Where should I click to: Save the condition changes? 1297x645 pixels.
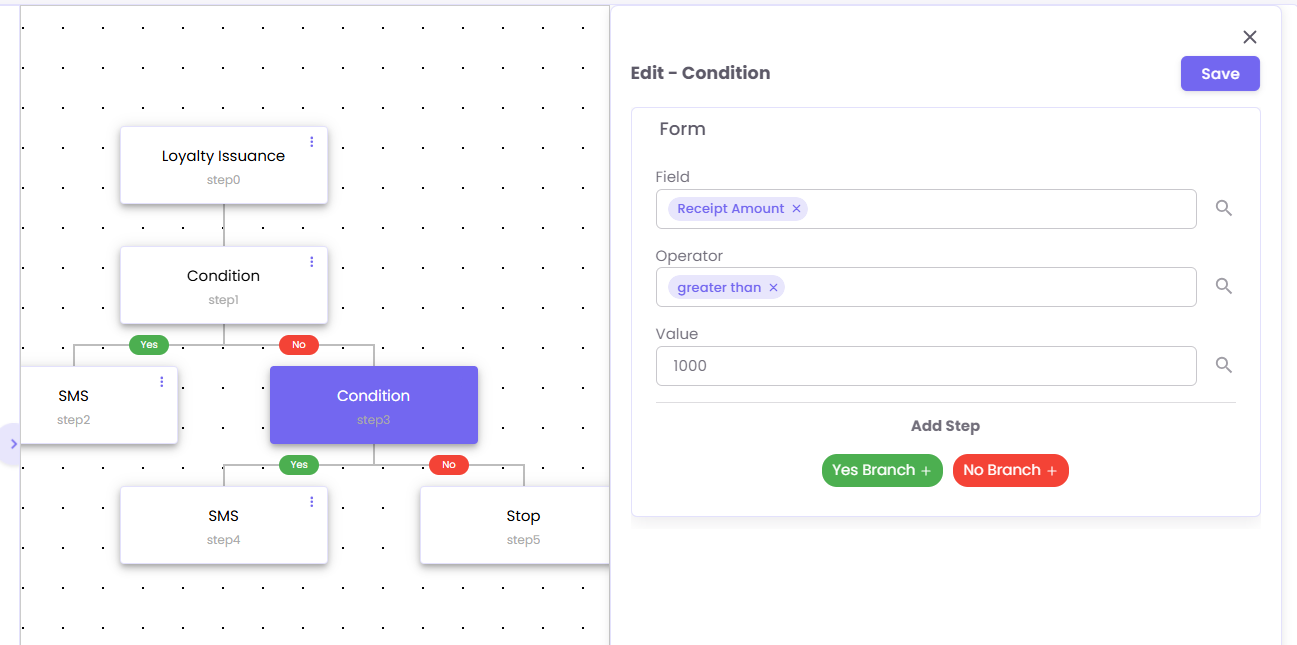point(1219,74)
